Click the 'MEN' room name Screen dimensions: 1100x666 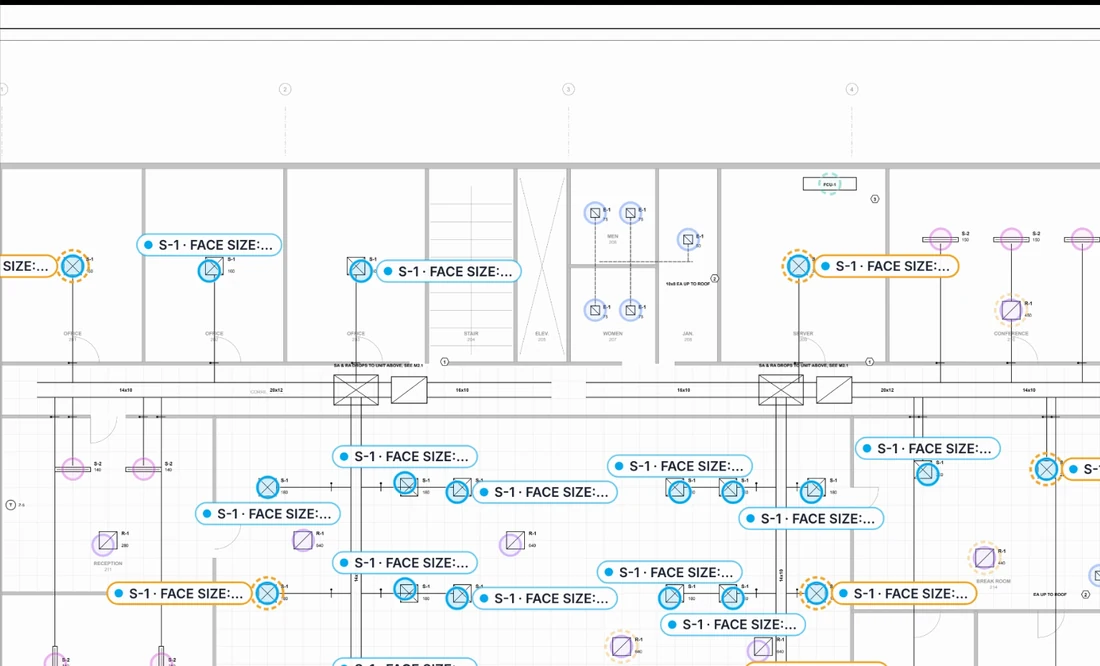612,237
